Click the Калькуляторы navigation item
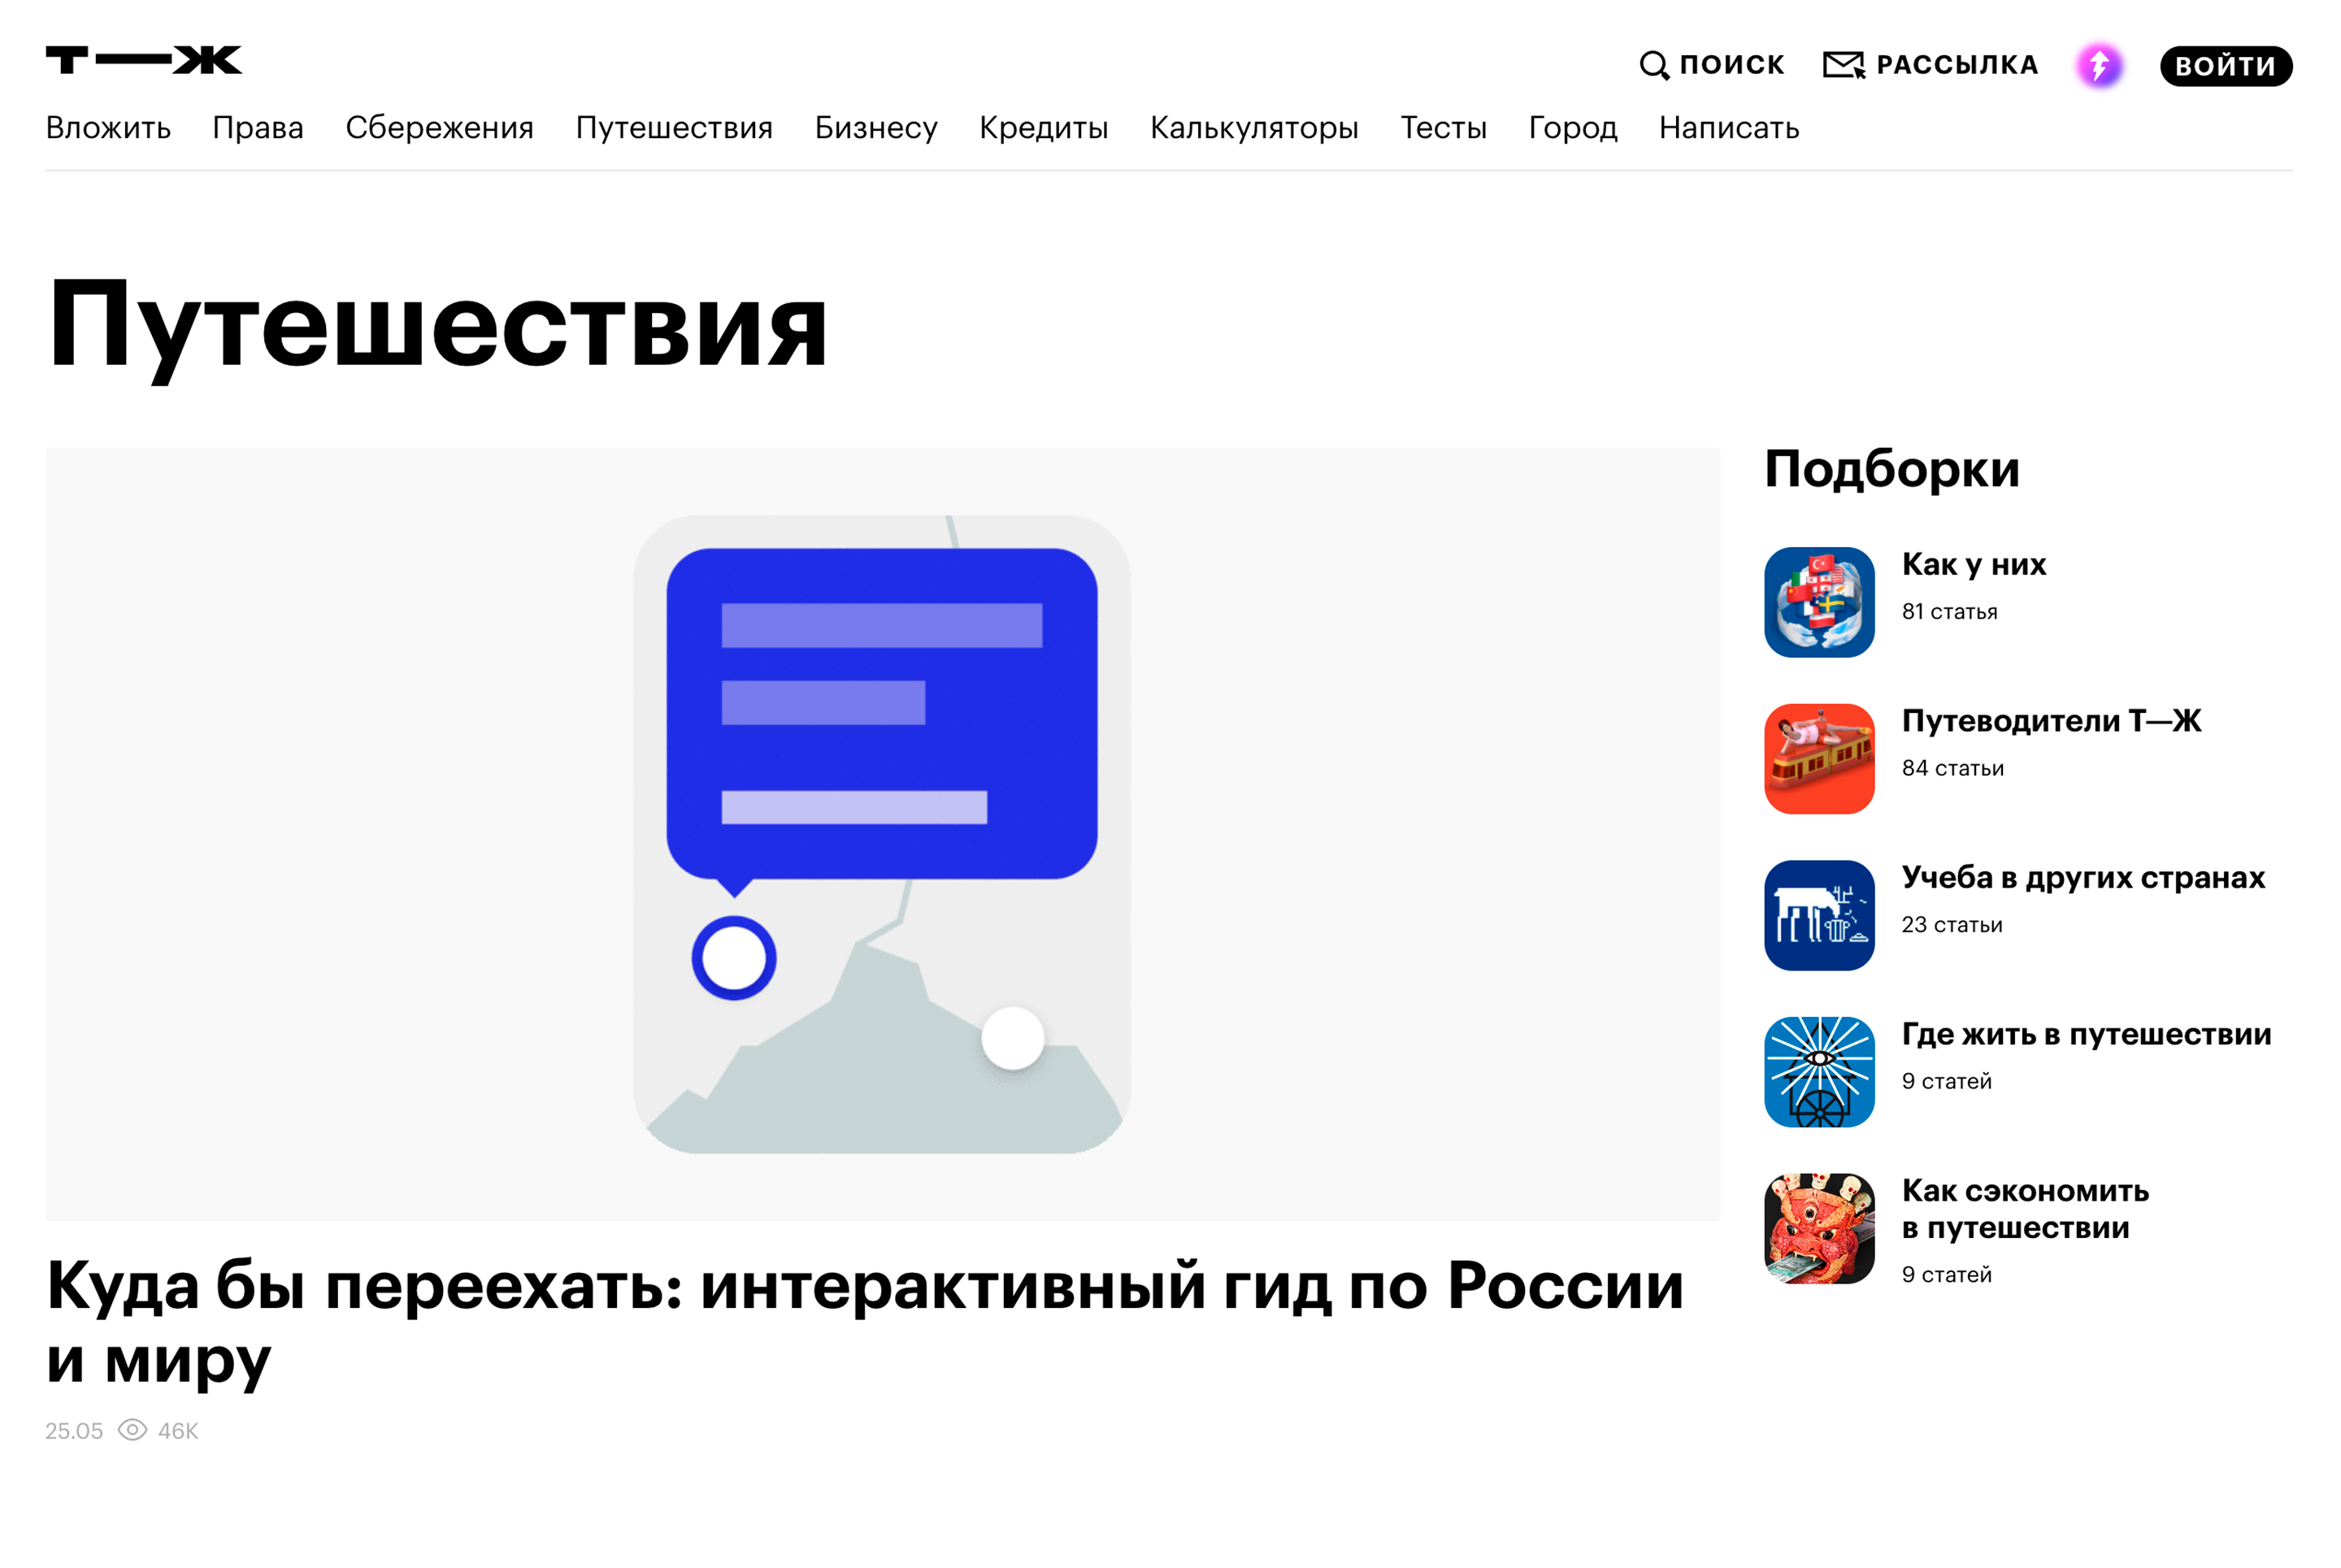This screenshot has height=1568, width=2341. pos(1254,126)
